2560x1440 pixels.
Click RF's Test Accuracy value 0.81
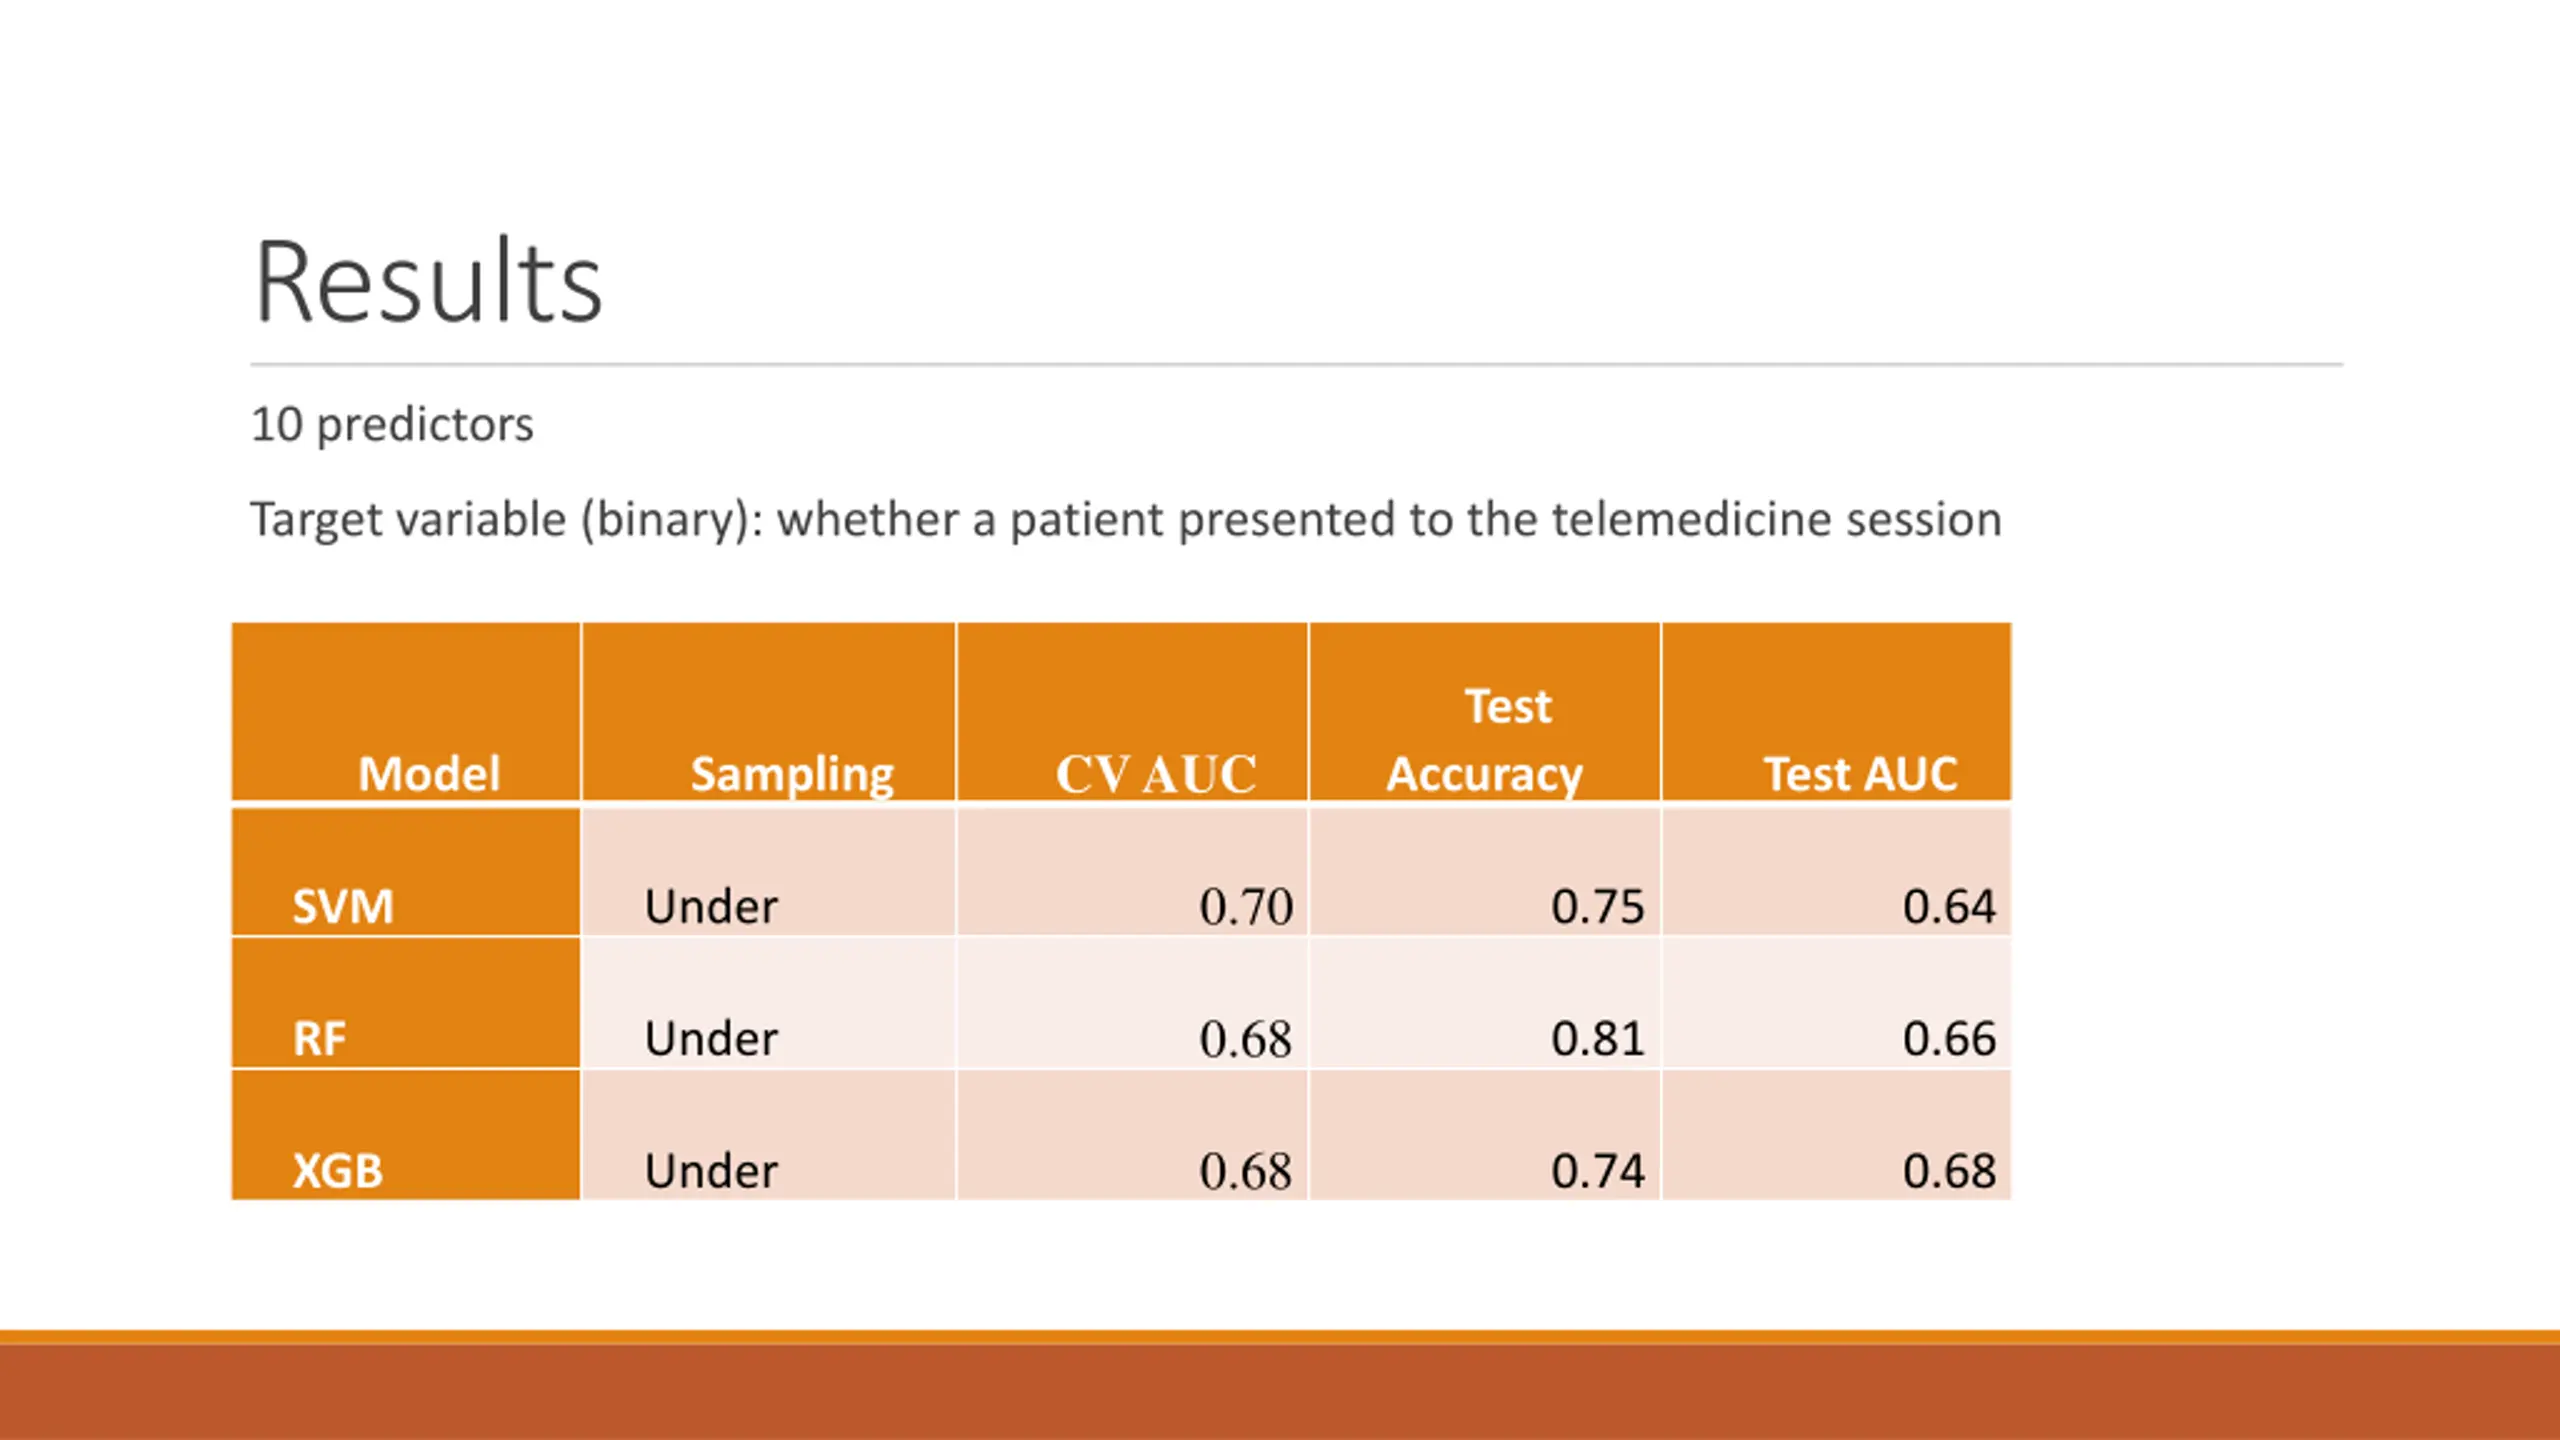(x=1597, y=1038)
